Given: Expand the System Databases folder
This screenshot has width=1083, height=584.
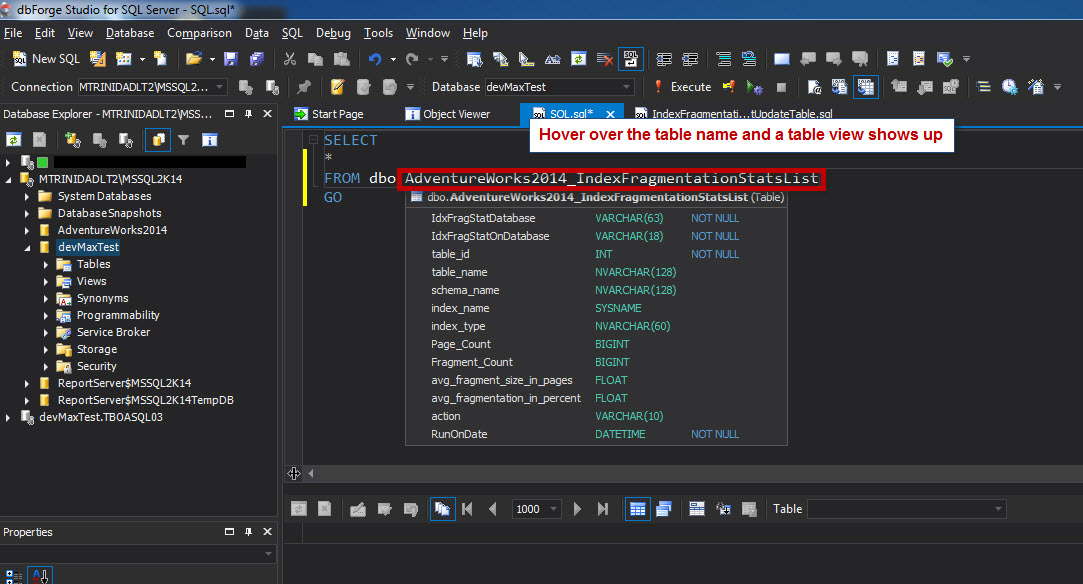Looking at the screenshot, I should 27,197.
